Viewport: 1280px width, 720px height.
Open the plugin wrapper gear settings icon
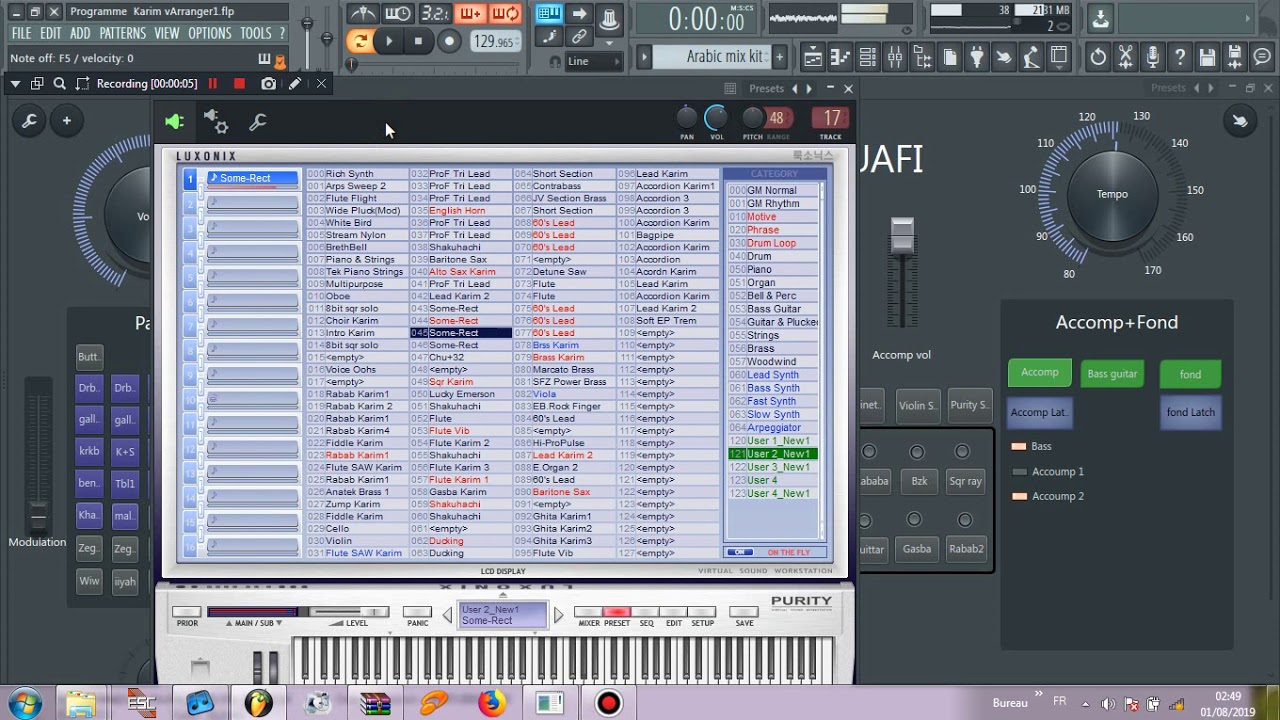pos(216,122)
